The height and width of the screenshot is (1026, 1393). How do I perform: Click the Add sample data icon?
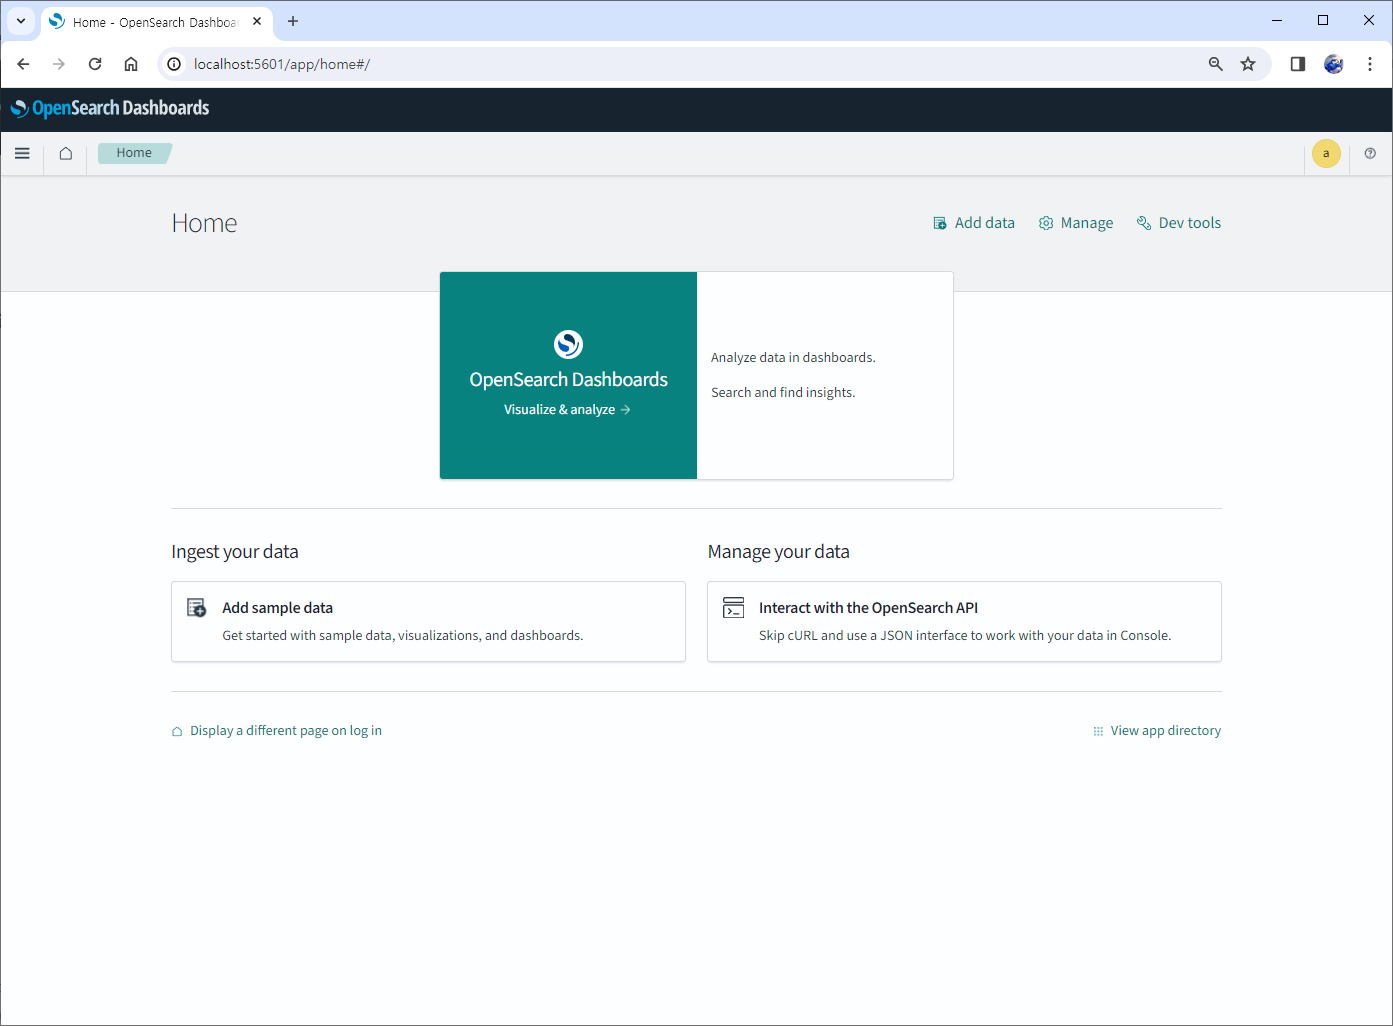pos(197,607)
